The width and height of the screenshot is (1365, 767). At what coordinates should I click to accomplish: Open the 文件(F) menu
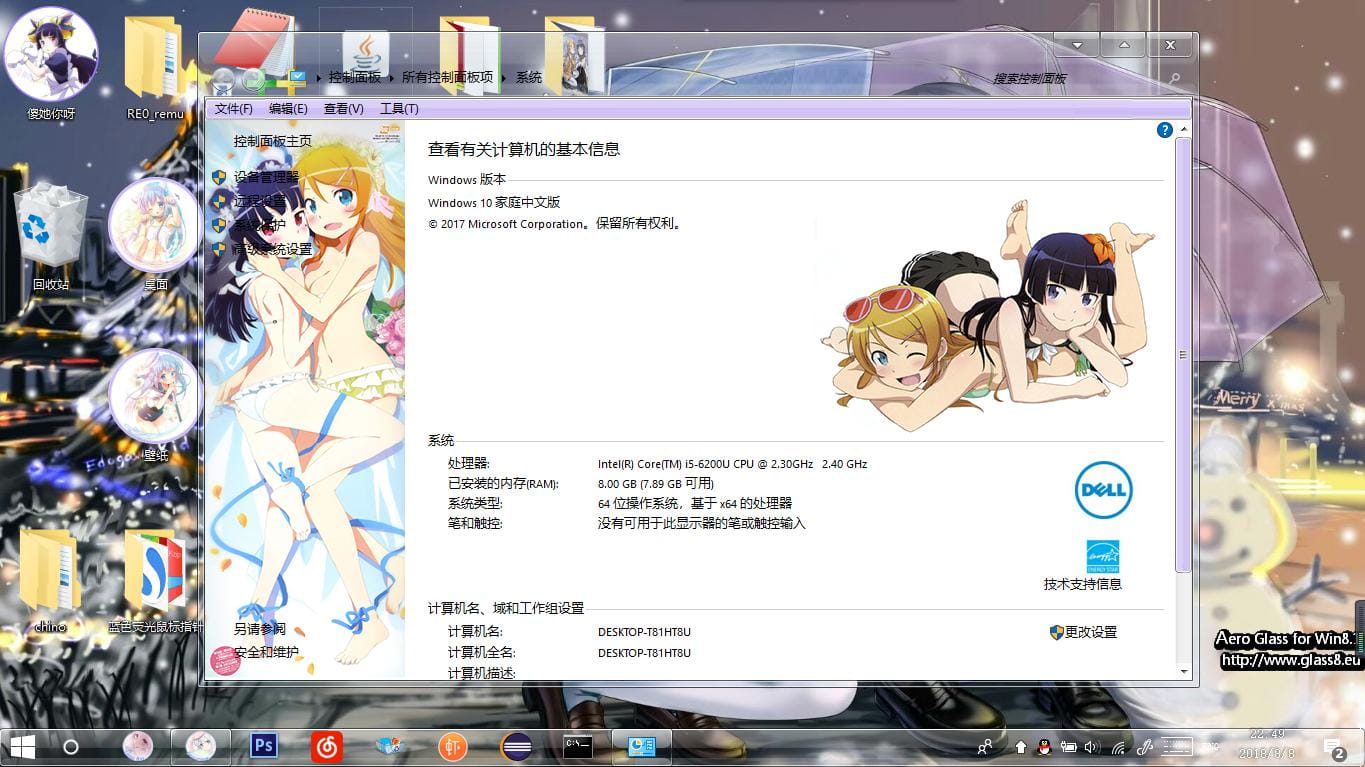click(x=233, y=108)
